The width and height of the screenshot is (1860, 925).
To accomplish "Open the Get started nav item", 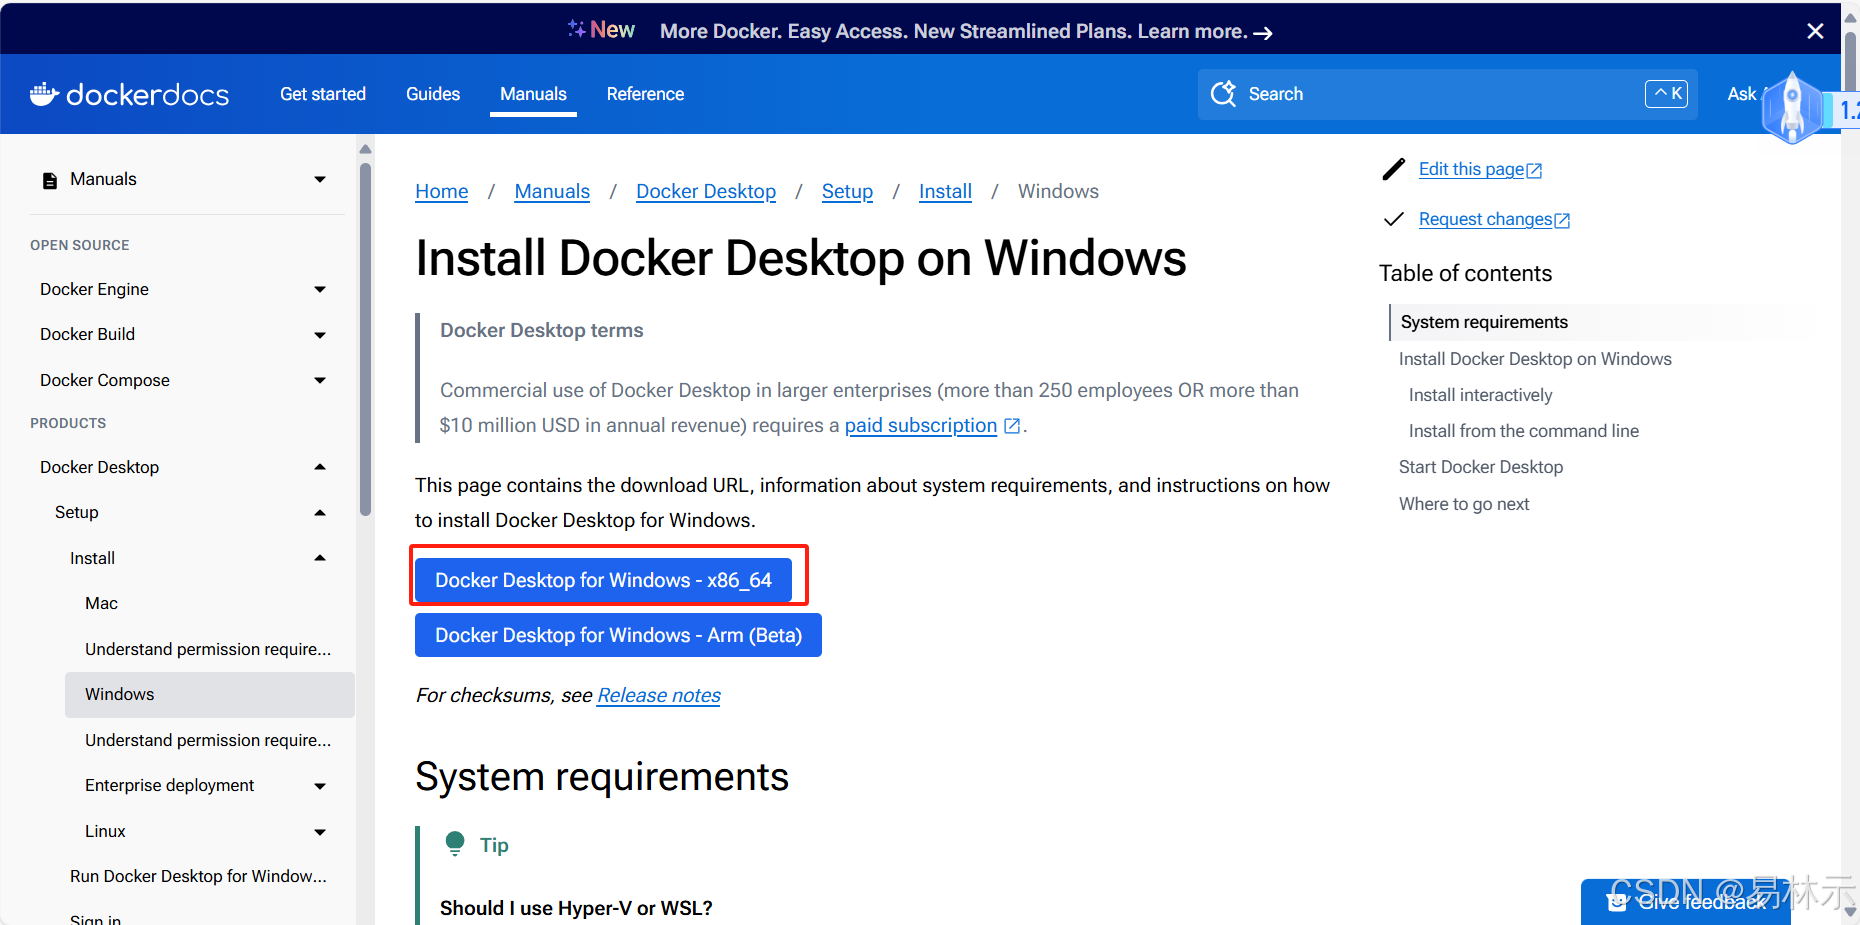I will 323,94.
